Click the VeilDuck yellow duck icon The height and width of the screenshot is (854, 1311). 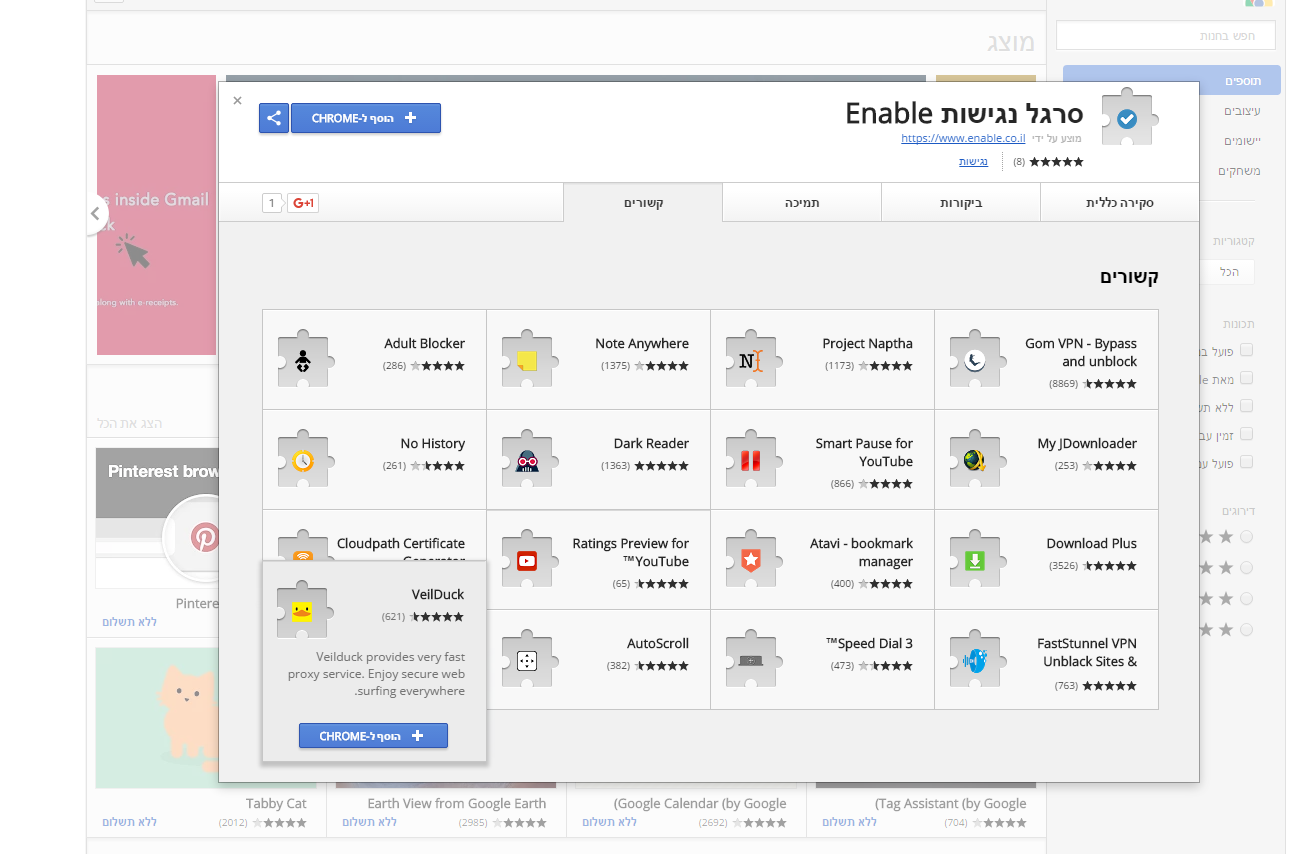pos(303,610)
